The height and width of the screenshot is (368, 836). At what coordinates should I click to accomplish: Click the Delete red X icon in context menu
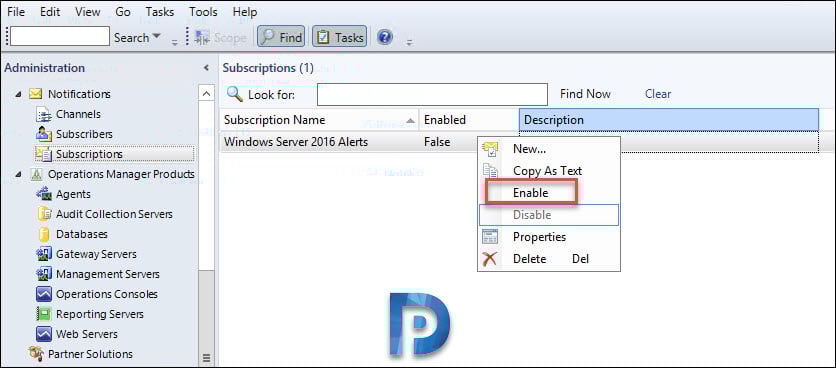click(489, 259)
